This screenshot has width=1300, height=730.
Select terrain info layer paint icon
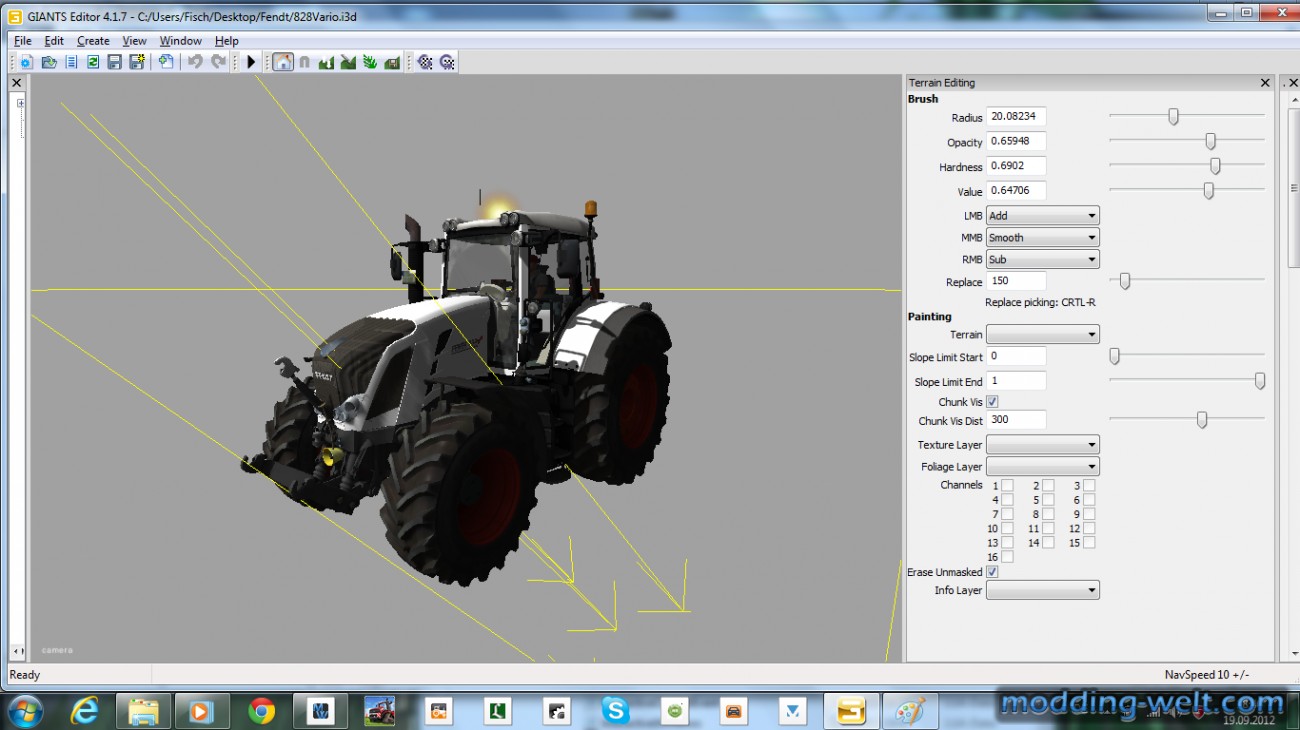(392, 62)
